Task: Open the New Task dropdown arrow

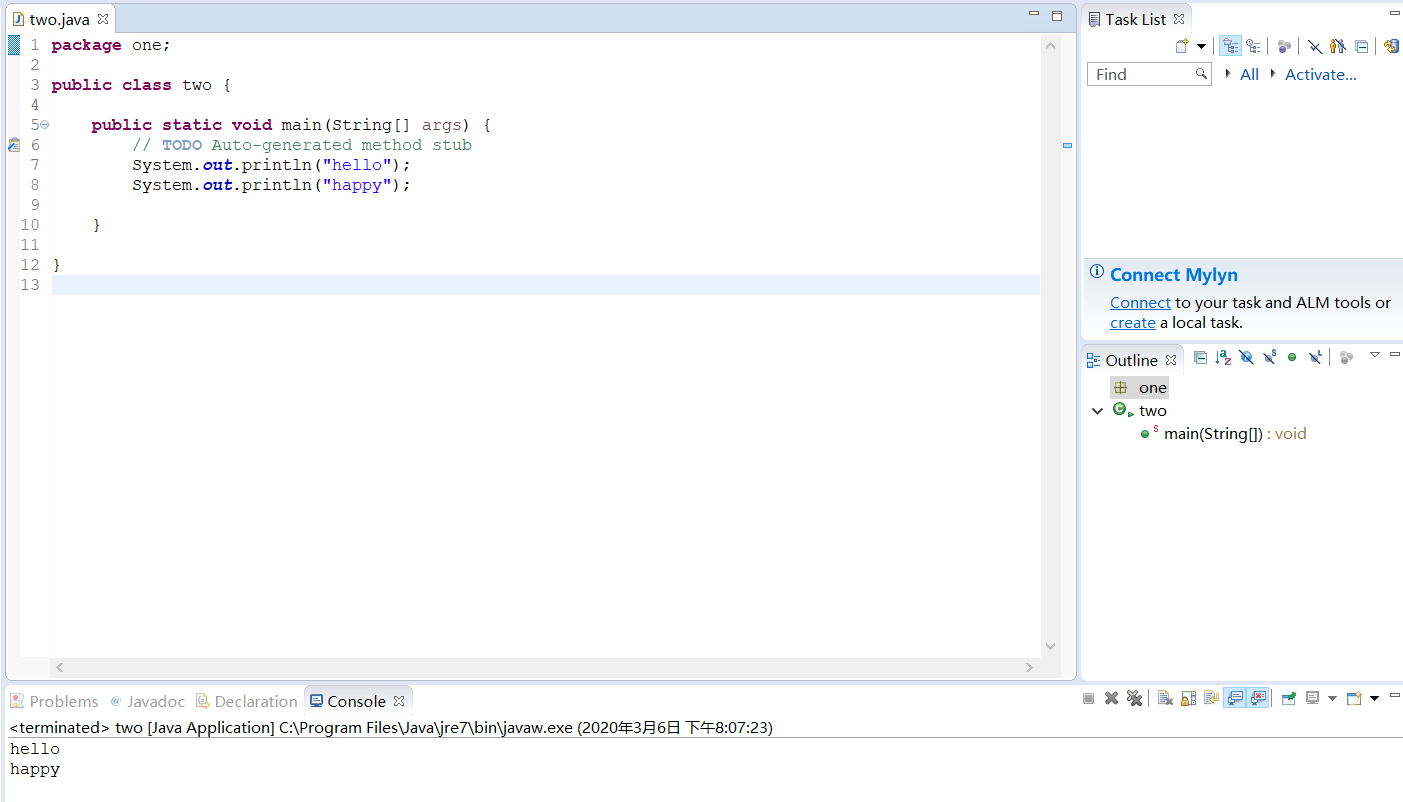Action: 1201,46
